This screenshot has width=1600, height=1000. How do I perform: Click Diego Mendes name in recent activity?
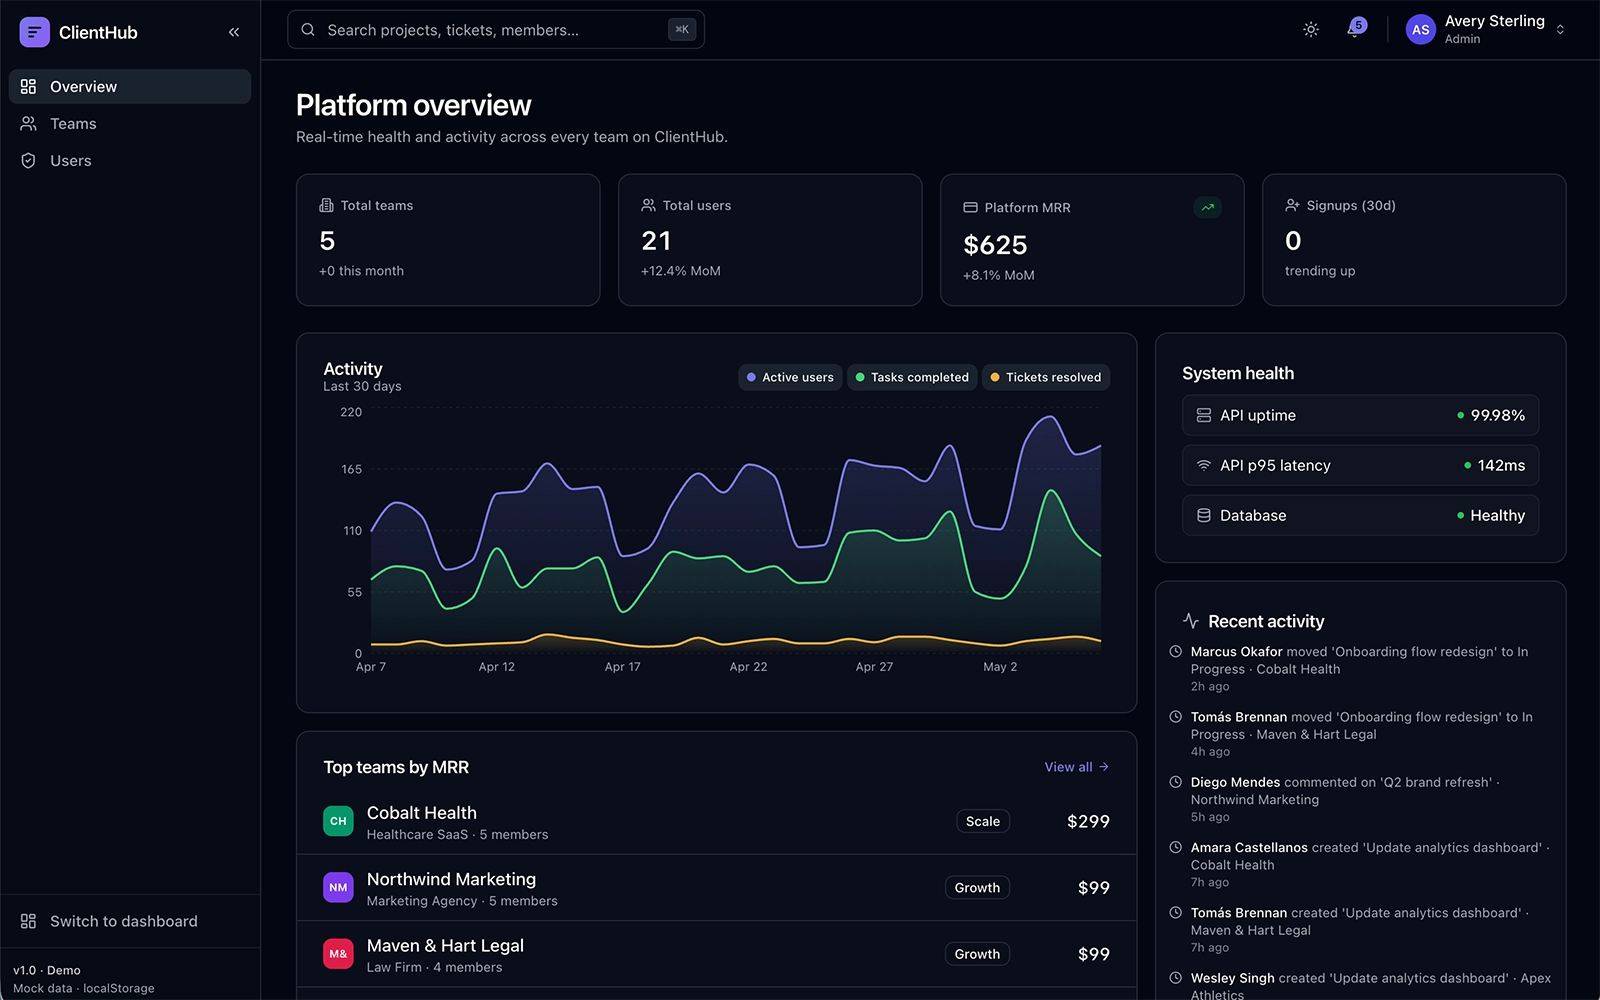[x=1235, y=782]
